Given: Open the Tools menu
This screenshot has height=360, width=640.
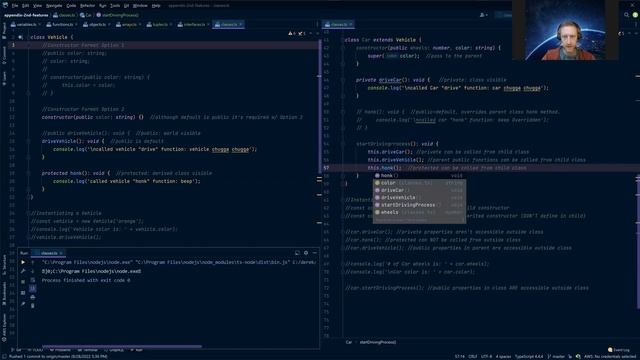Looking at the screenshot, I should pyautogui.click(x=115, y=6).
